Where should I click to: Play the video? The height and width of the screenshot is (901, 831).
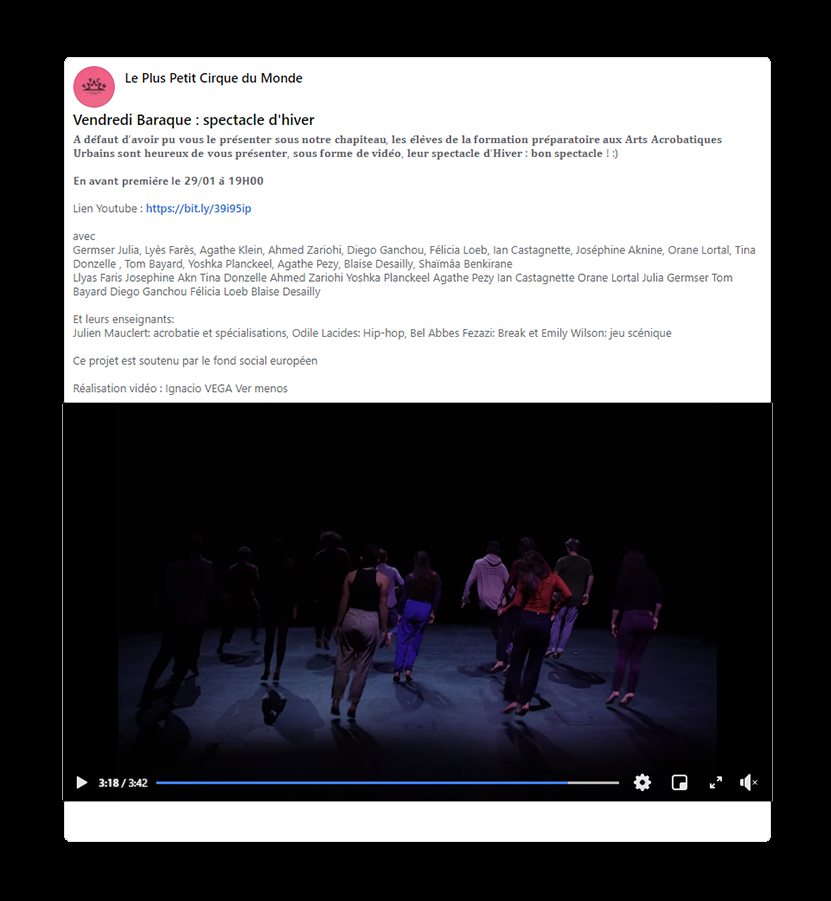pos(82,783)
